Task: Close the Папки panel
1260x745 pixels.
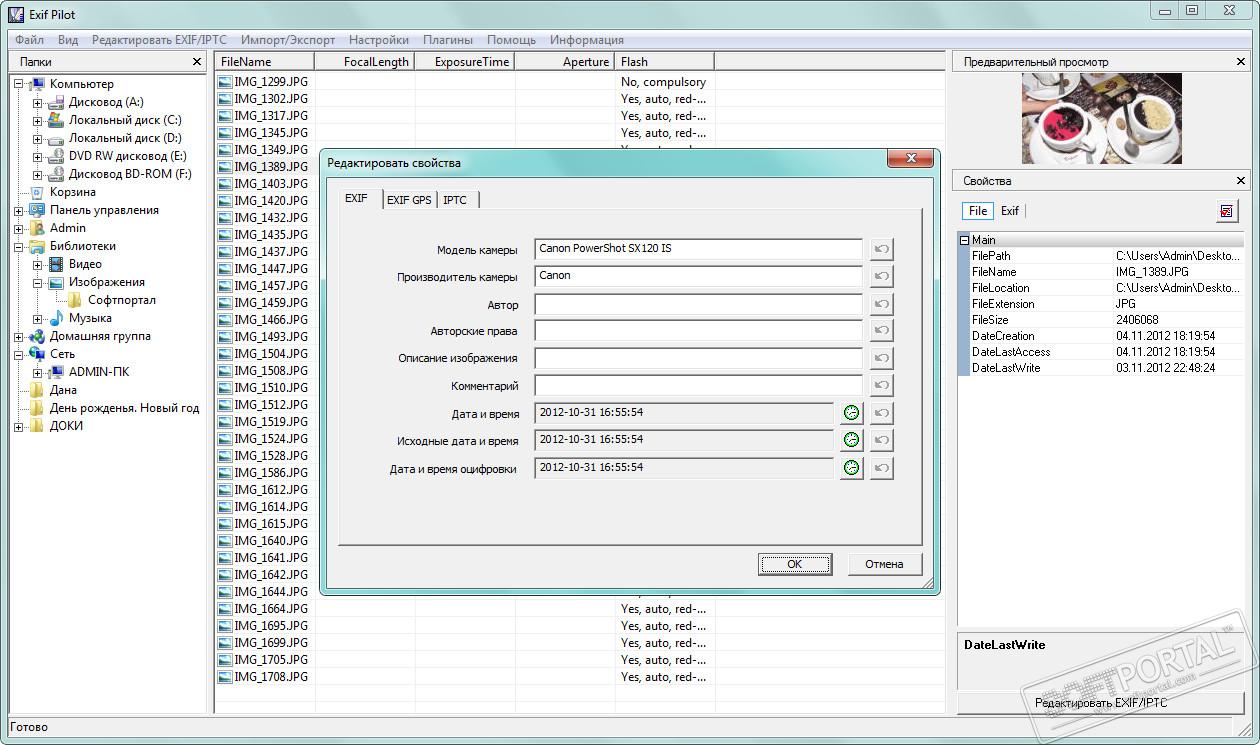Action: [197, 62]
